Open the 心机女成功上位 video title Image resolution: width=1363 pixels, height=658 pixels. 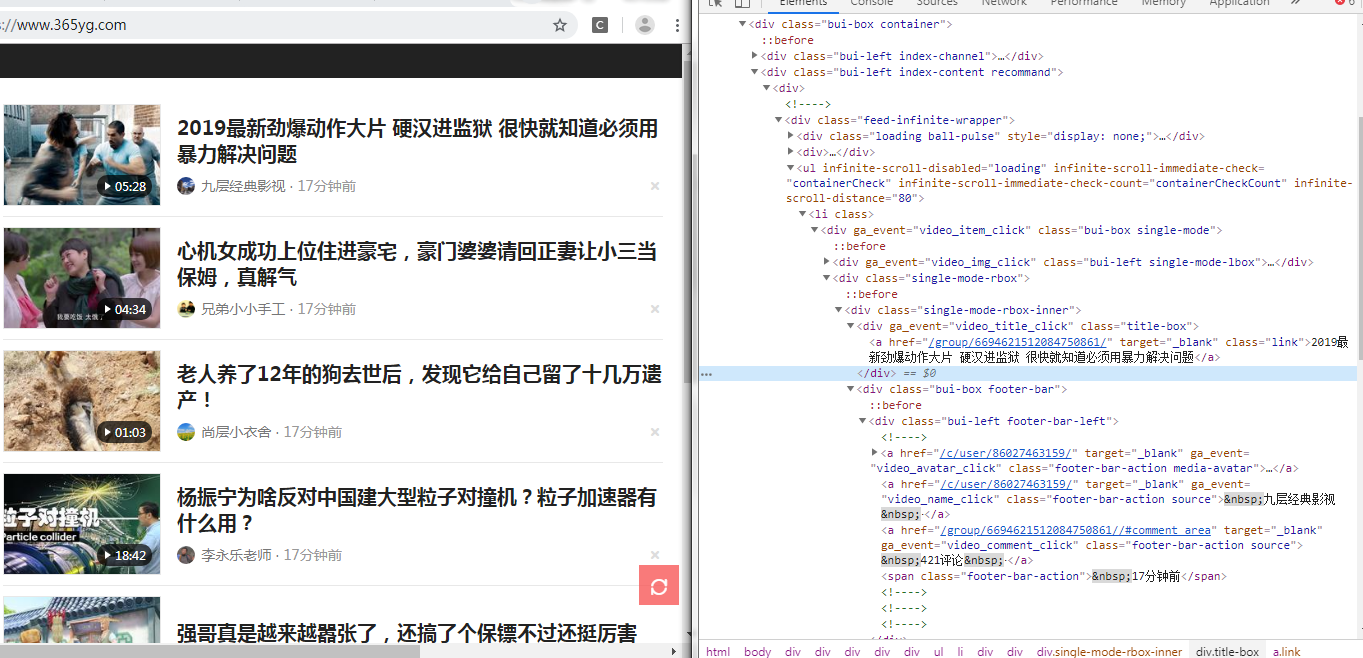click(418, 264)
